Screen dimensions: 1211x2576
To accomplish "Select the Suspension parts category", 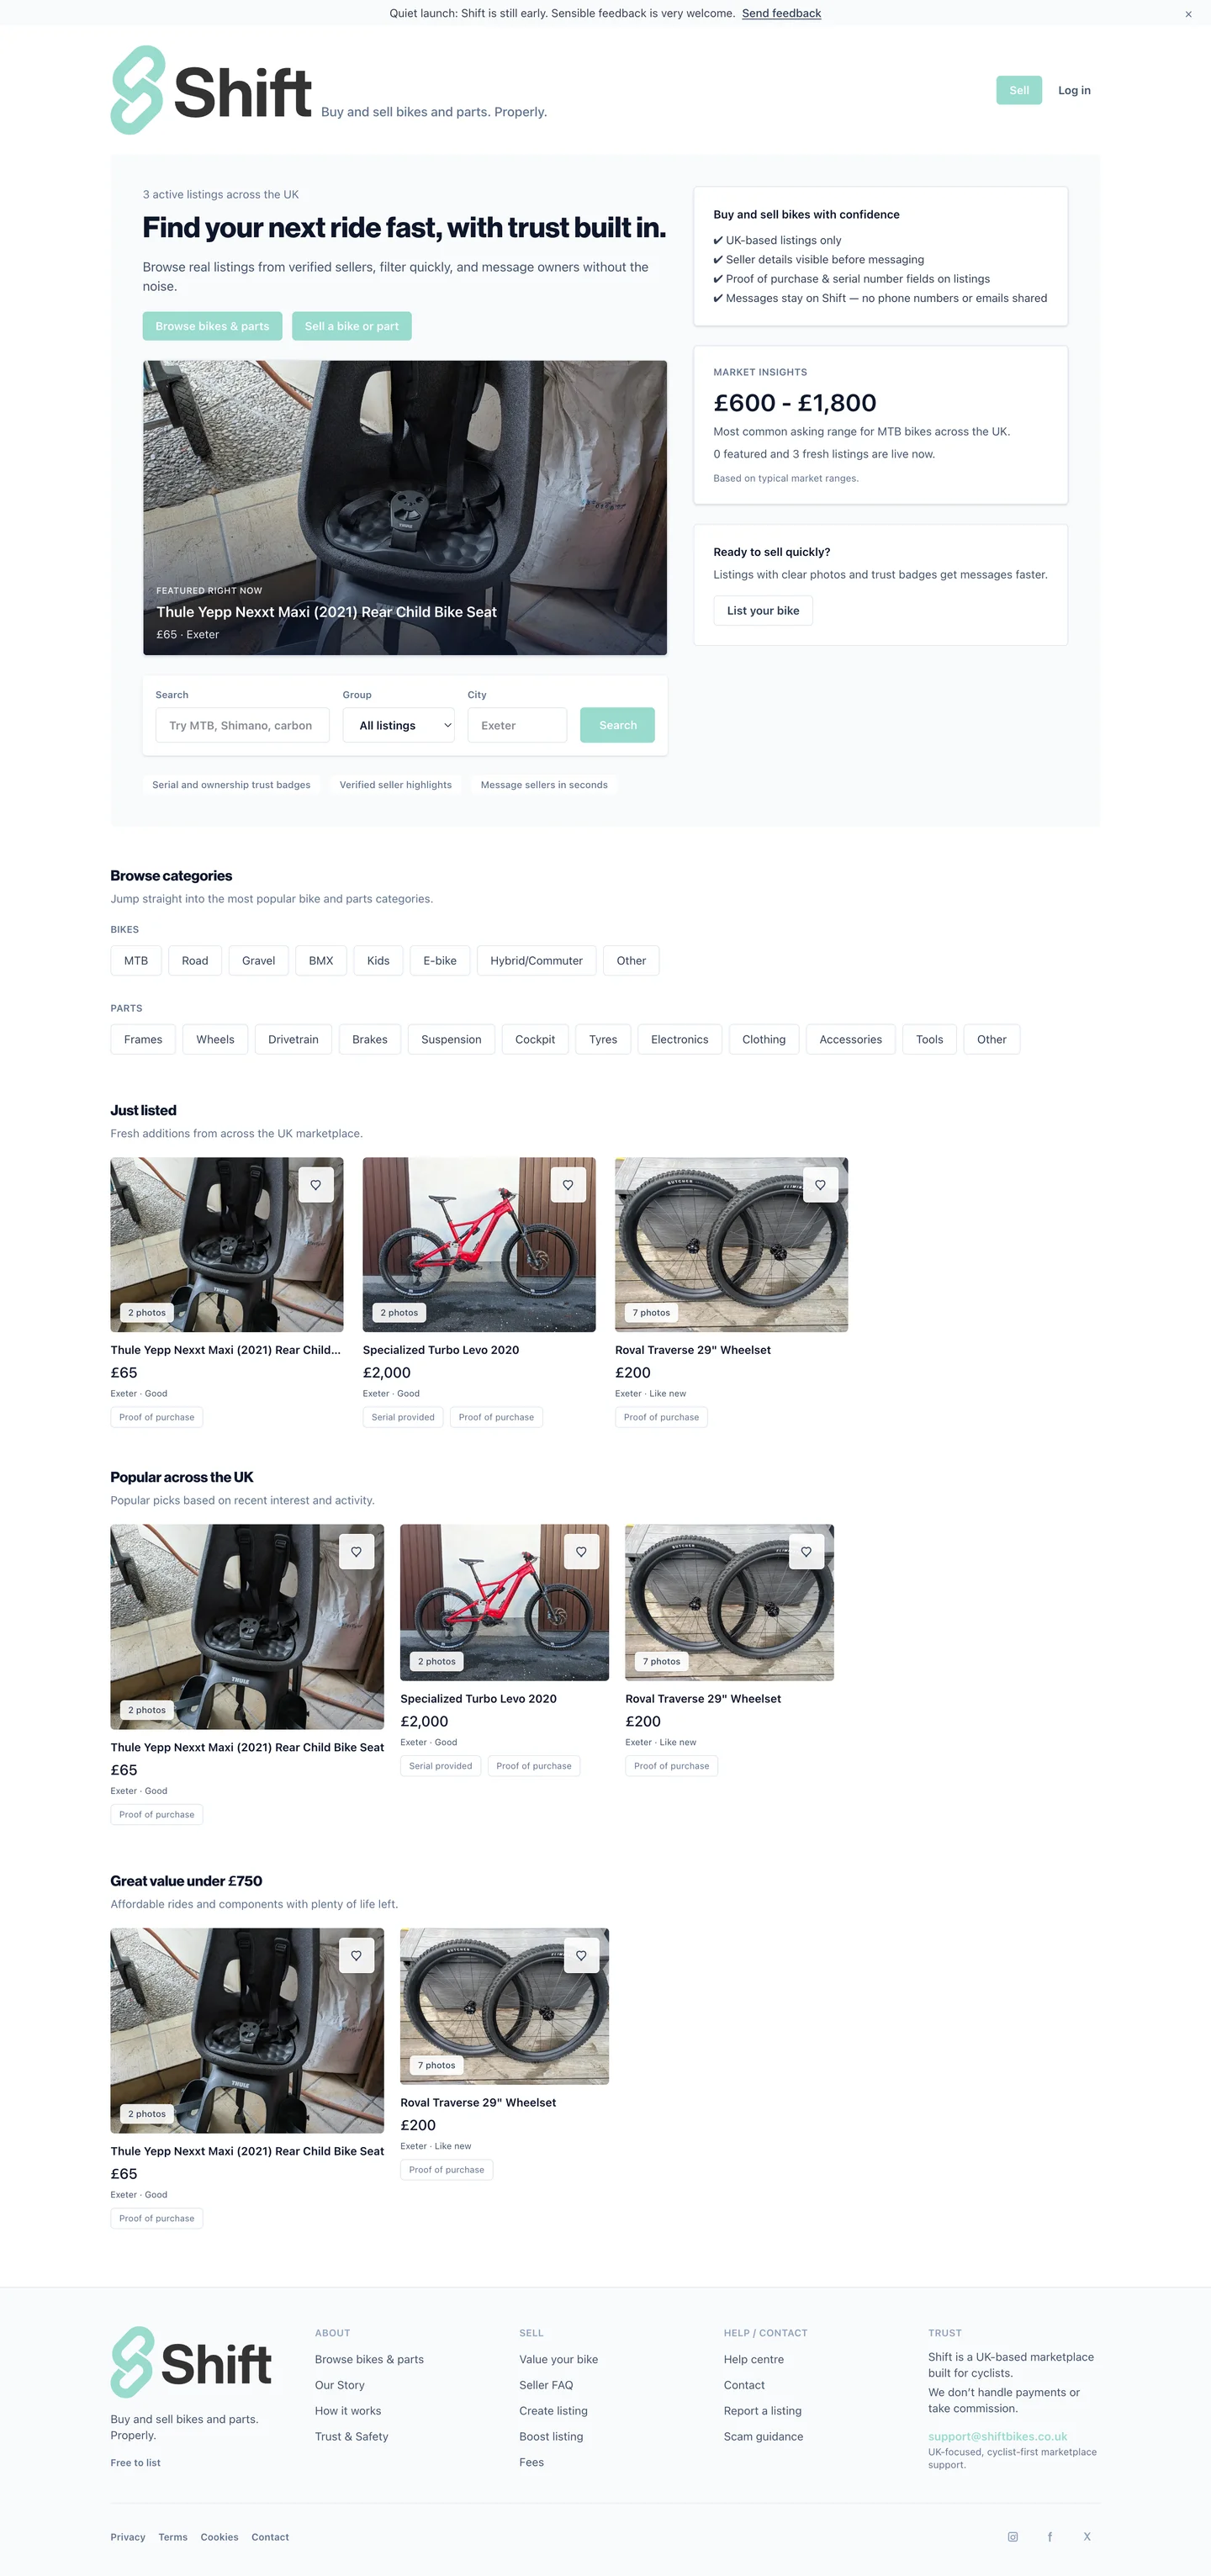I will [451, 1040].
